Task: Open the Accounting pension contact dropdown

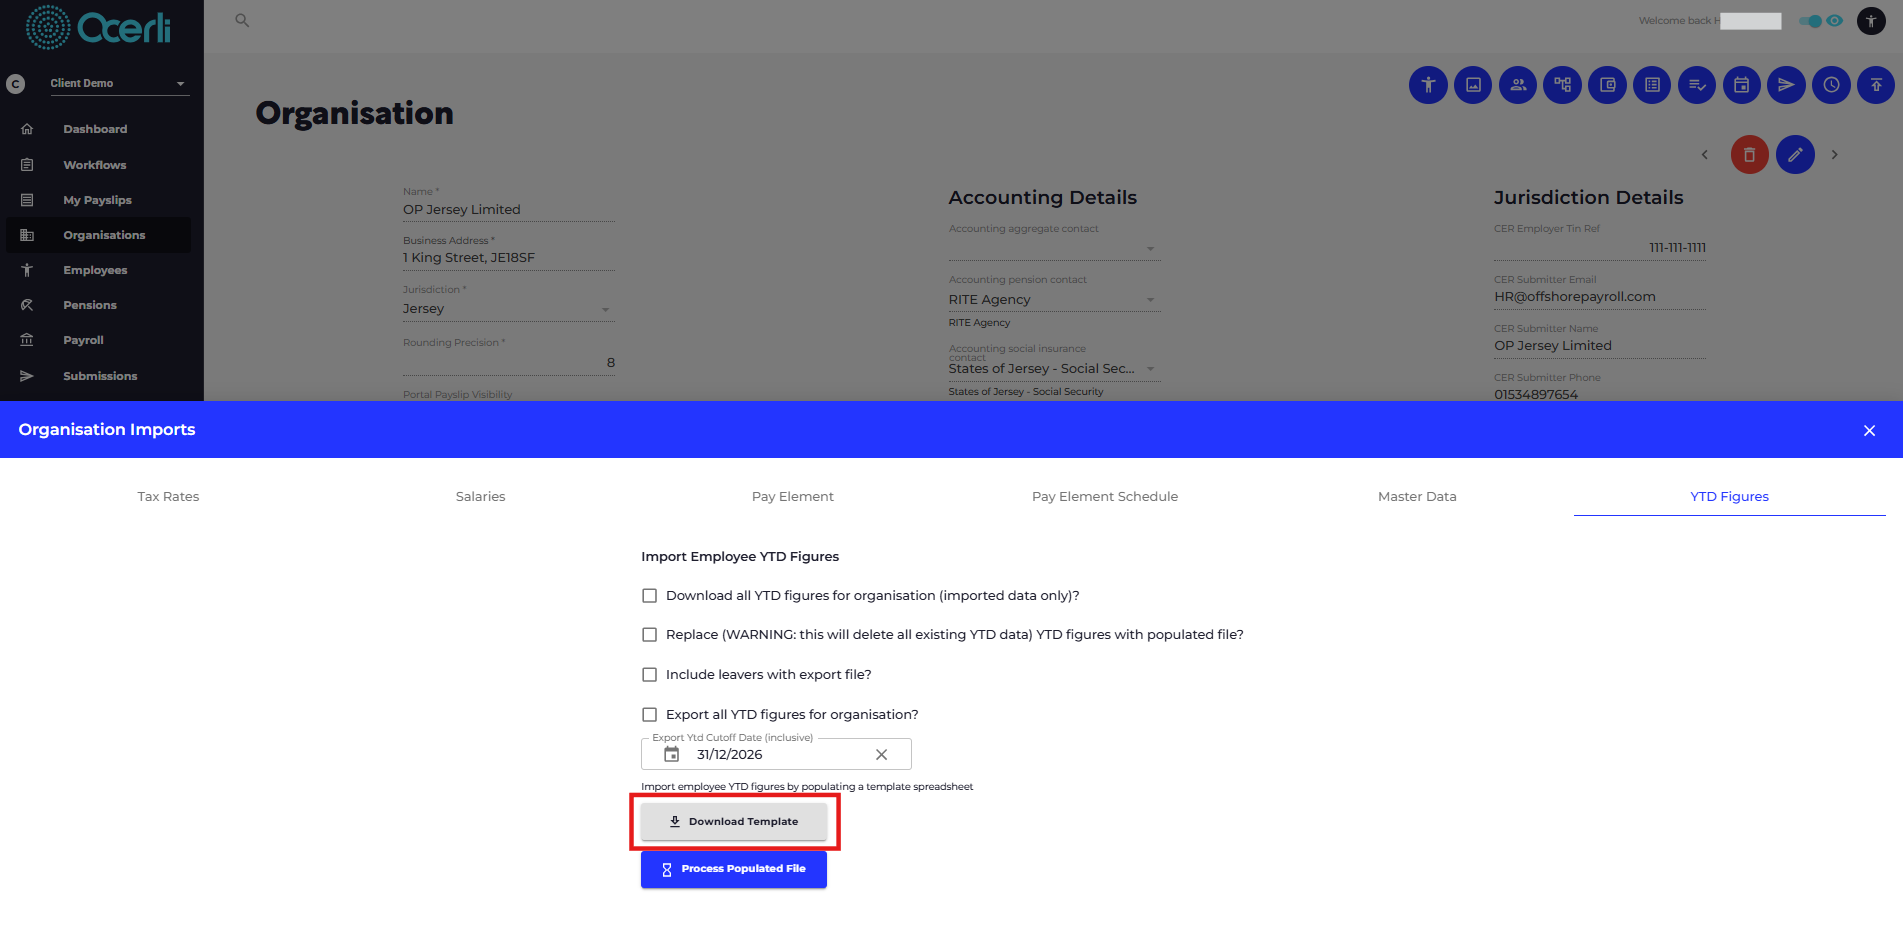Action: pyautogui.click(x=1054, y=300)
